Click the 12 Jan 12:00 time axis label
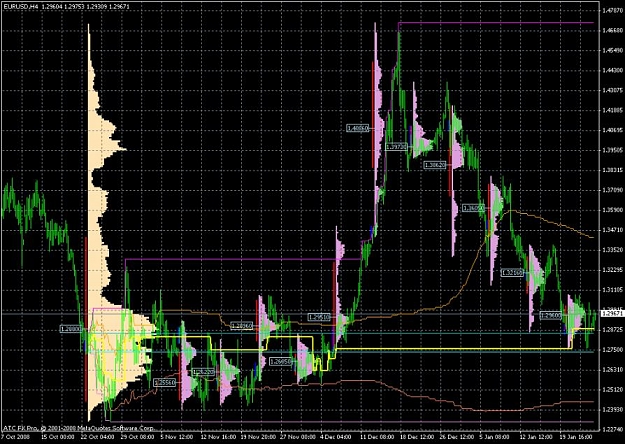The image size is (625, 444). [536, 436]
